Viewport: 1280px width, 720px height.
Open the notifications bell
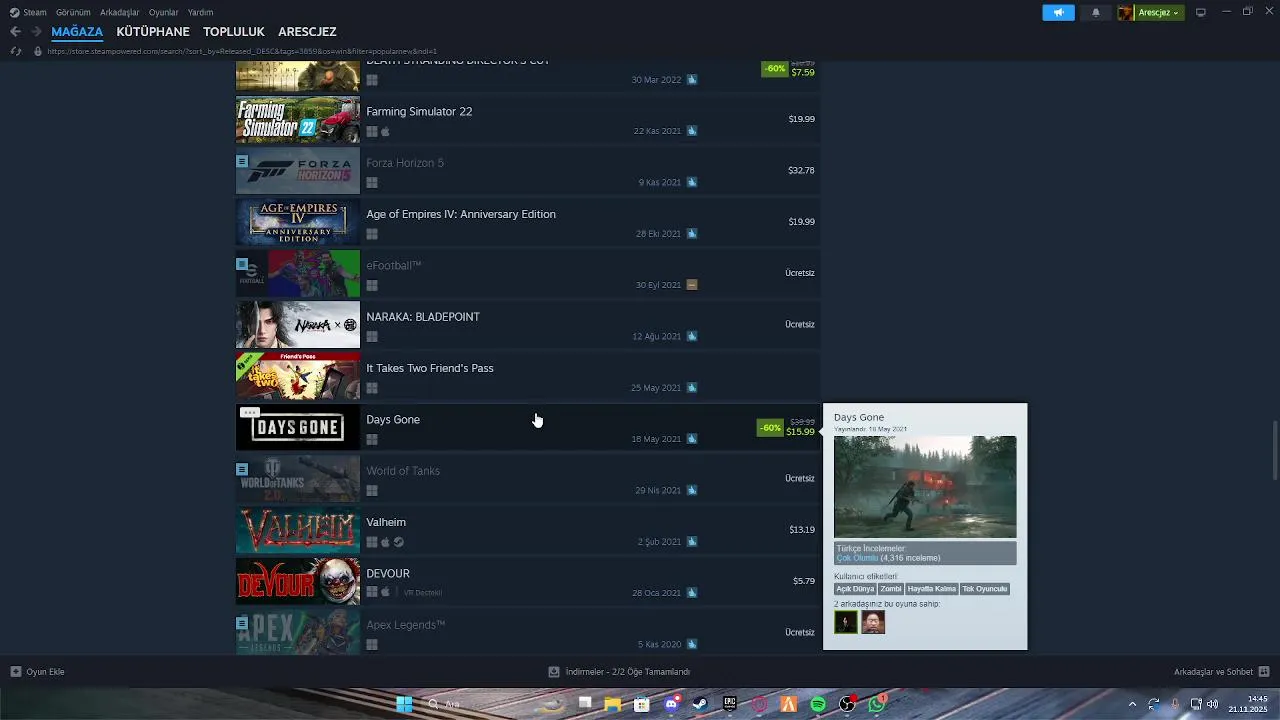tap(1096, 12)
